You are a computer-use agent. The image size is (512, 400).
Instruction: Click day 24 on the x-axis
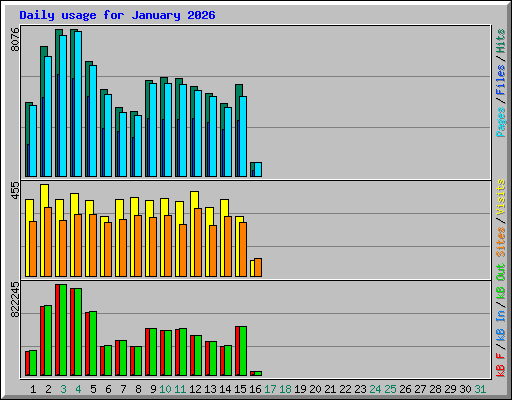click(x=375, y=389)
